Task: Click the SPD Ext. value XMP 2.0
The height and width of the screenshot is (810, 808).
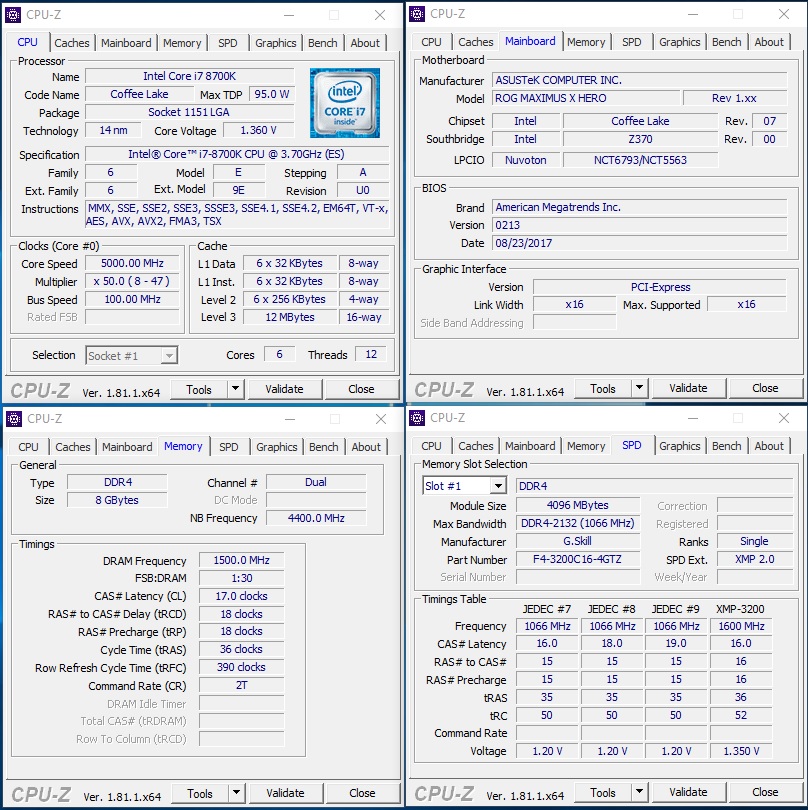Action: tap(755, 559)
